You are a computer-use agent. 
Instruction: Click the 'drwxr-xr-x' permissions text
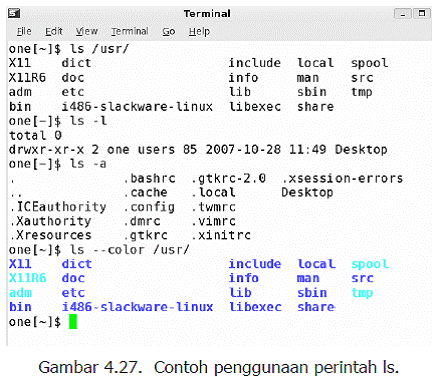click(46, 149)
